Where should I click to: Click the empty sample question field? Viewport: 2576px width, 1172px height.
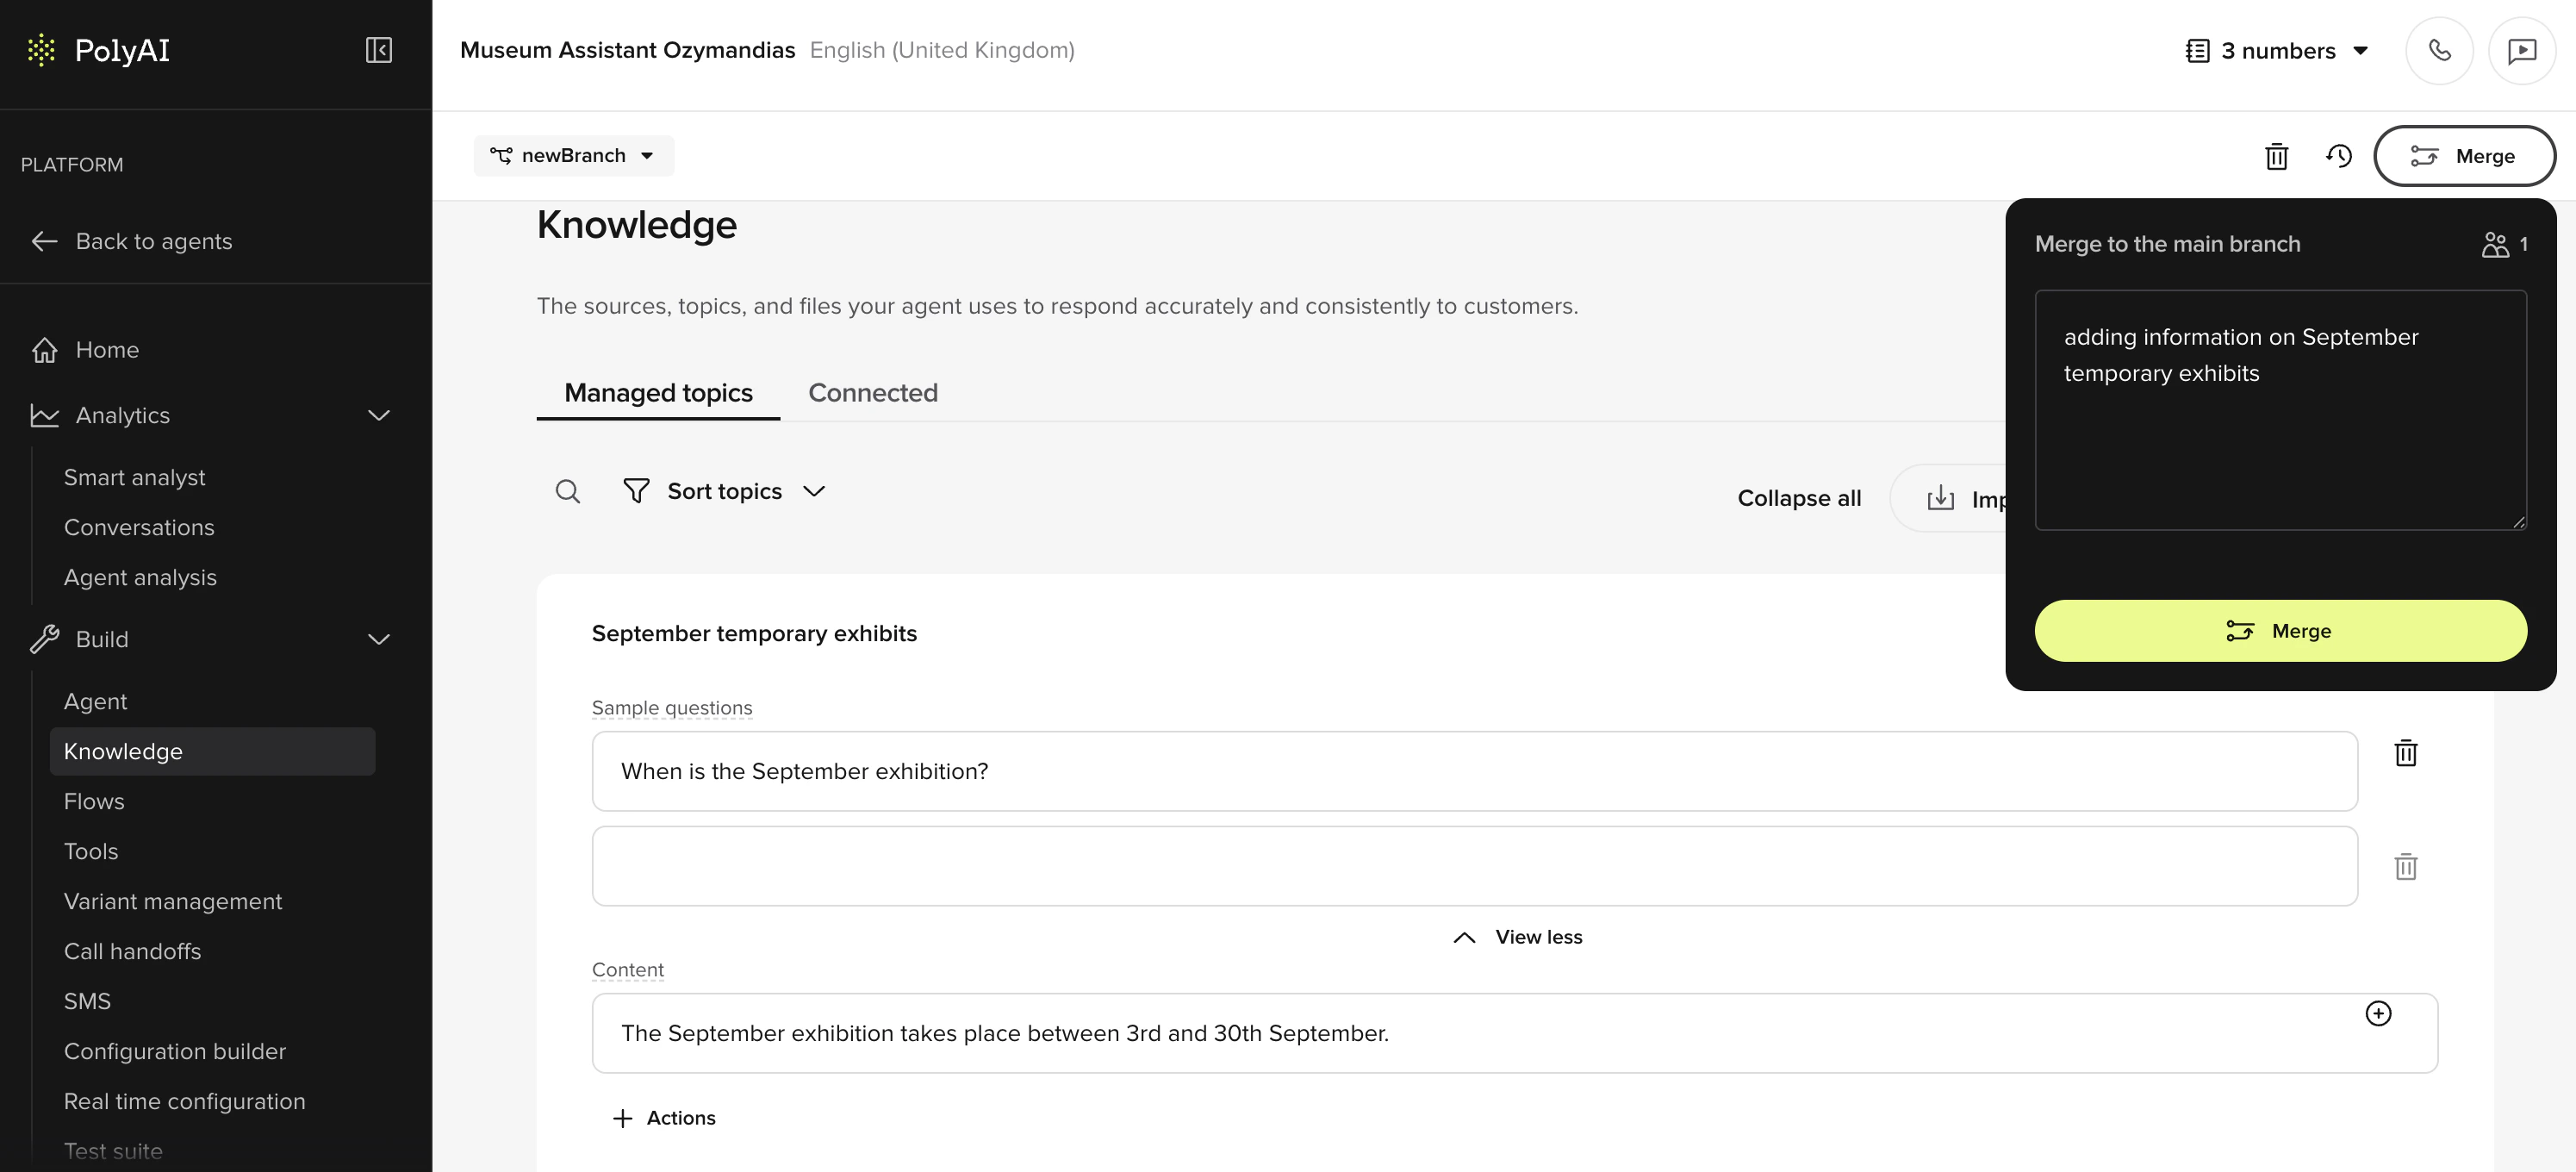point(1474,866)
